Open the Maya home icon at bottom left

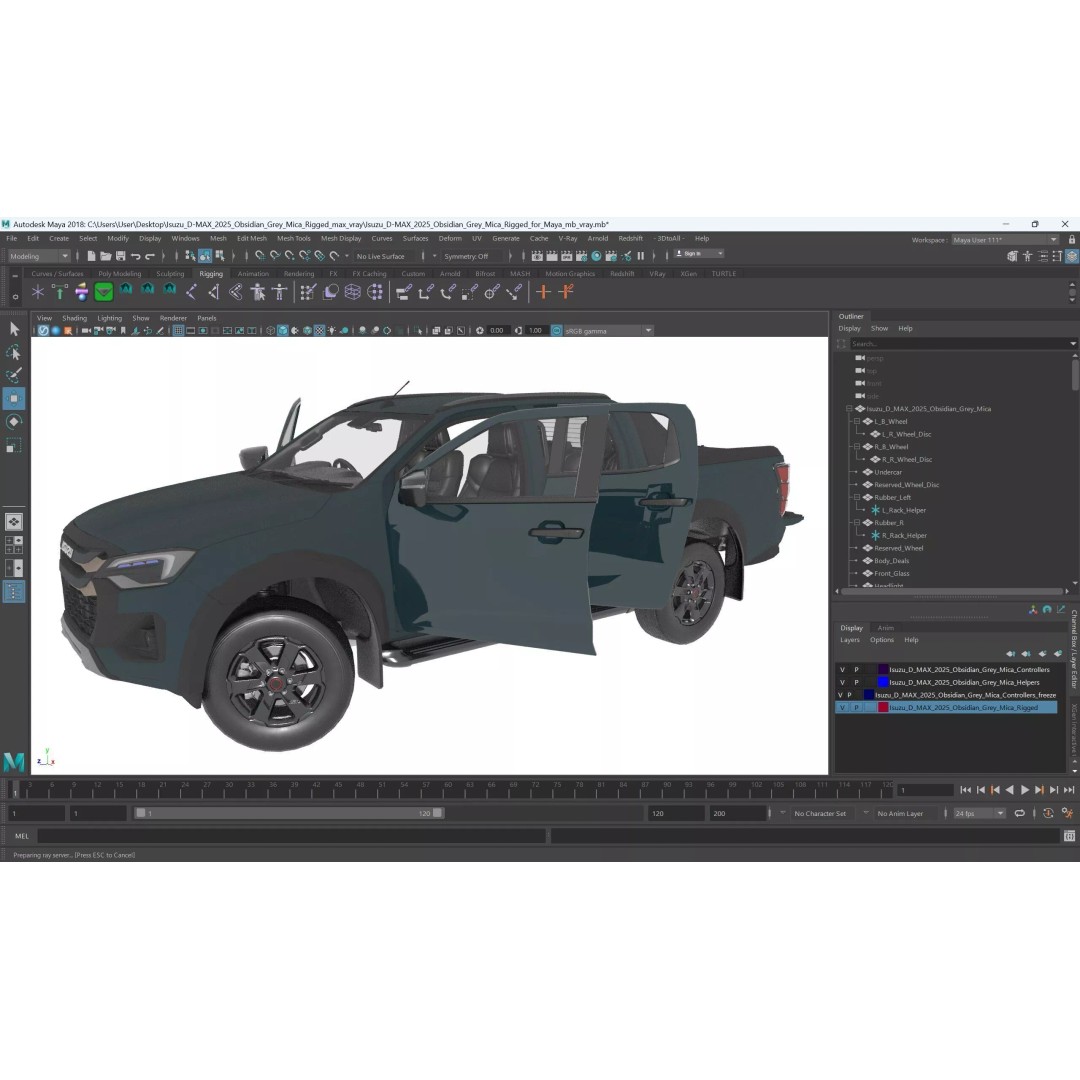coord(14,761)
